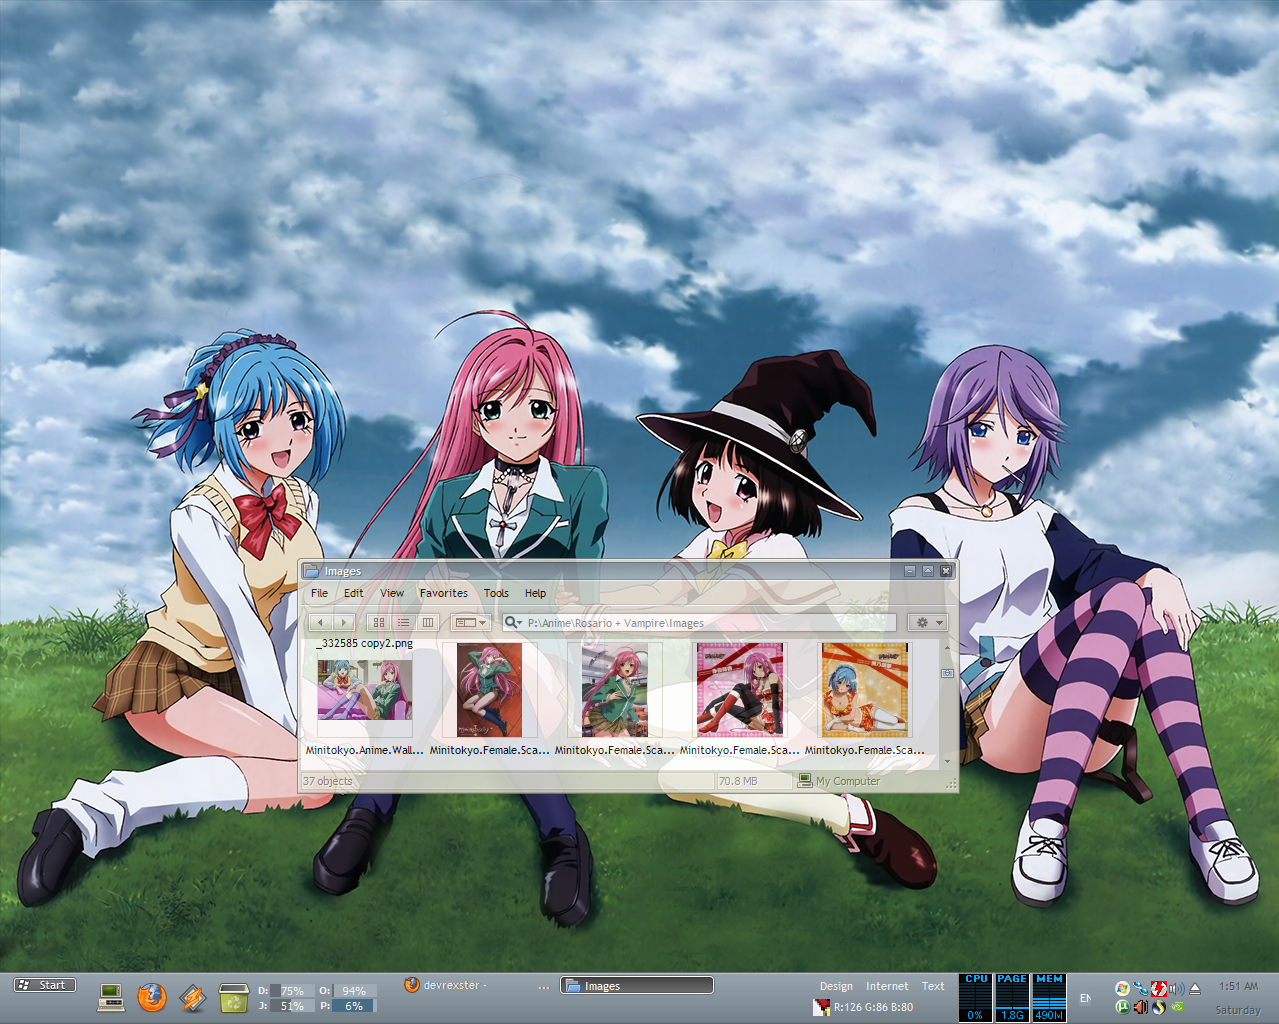
Task: Switch to the Images taskbar button
Action: tap(637, 986)
